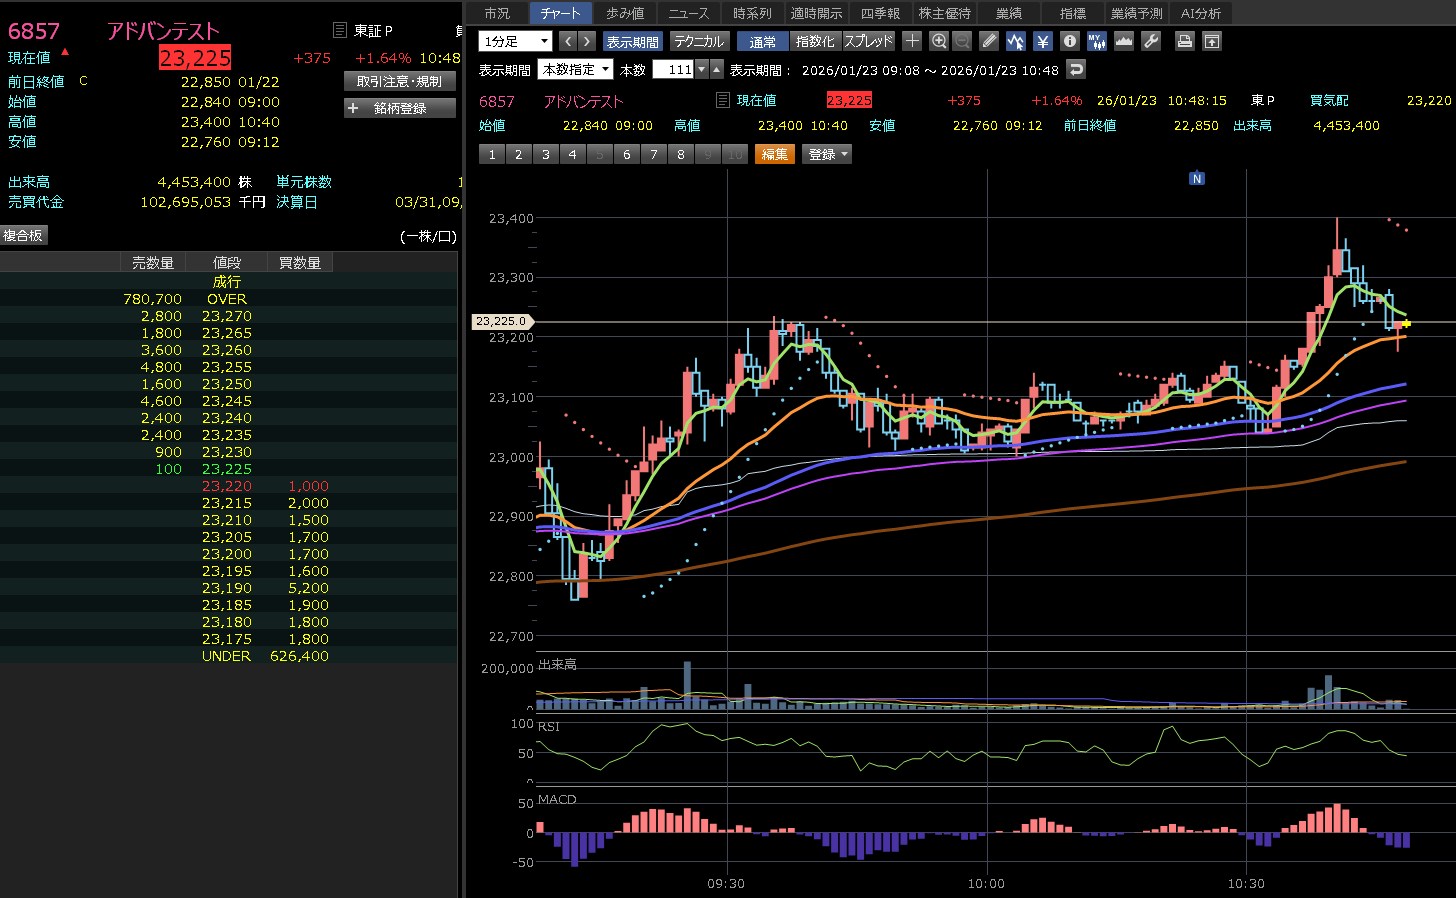1456x898 pixels.
Task: Click the info circle icon
Action: pyautogui.click(x=1070, y=41)
